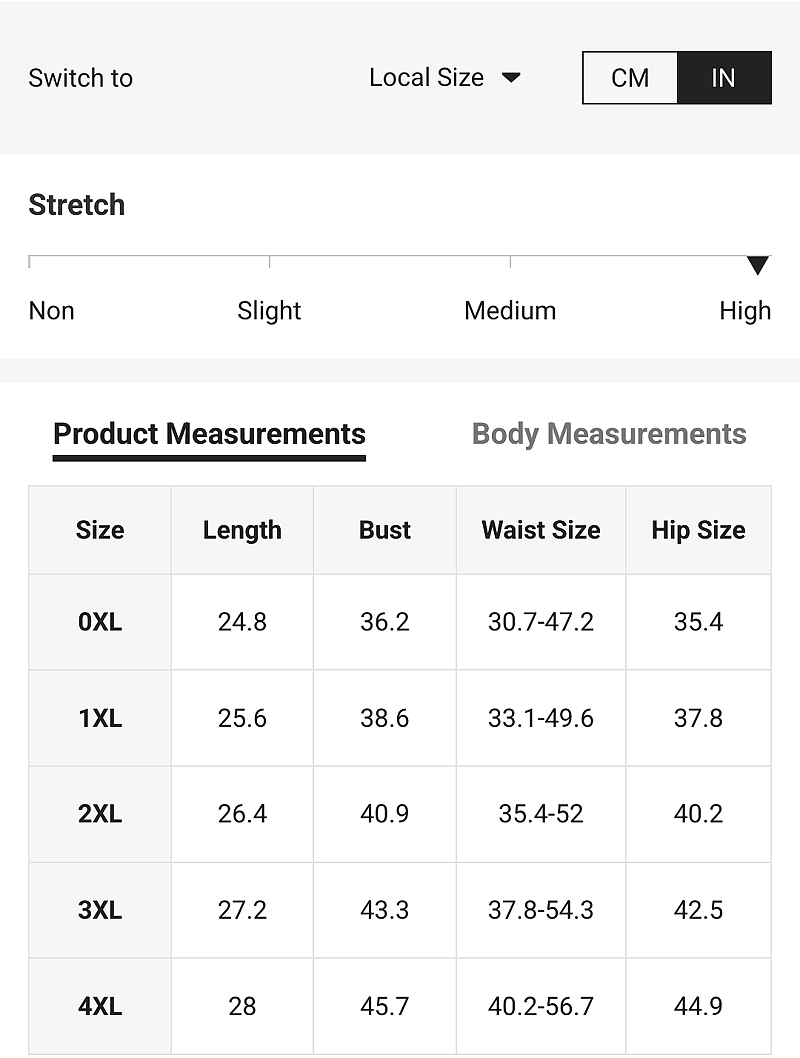Click the Local Size dropdown arrow
This screenshot has height=1058, width=800.
click(x=511, y=78)
